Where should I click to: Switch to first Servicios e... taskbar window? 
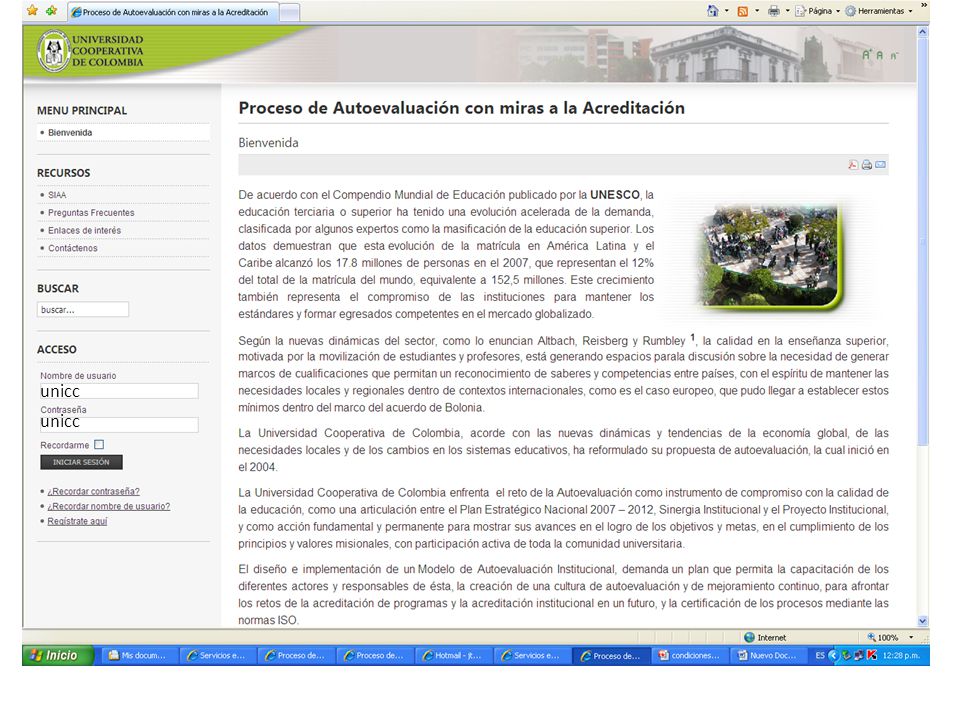pyautogui.click(x=217, y=655)
